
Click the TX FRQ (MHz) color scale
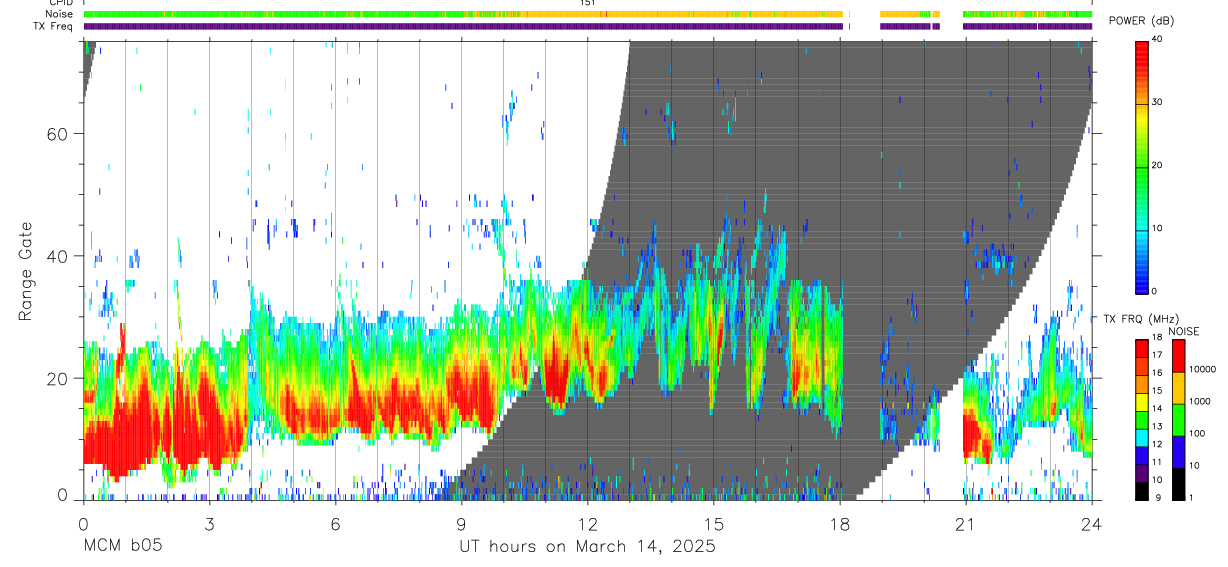point(1142,419)
